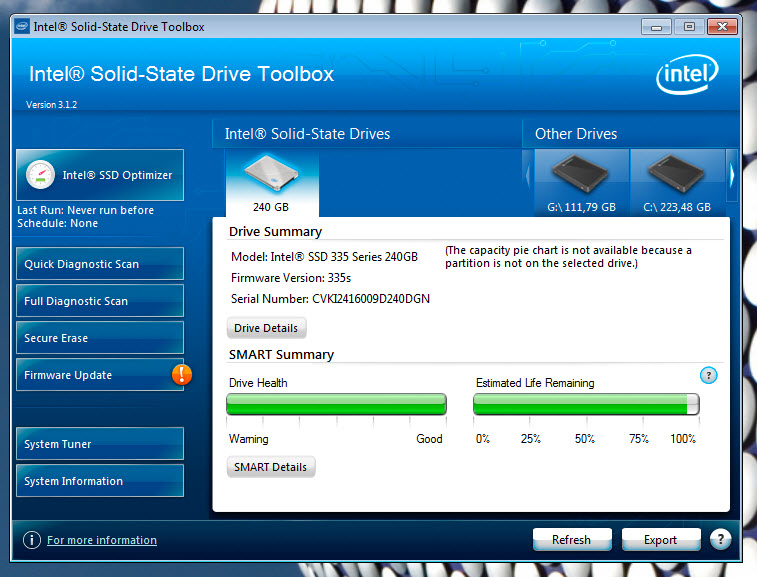Image resolution: width=757 pixels, height=577 pixels.
Task: Show previous drives in Other Drives
Action: 528,176
